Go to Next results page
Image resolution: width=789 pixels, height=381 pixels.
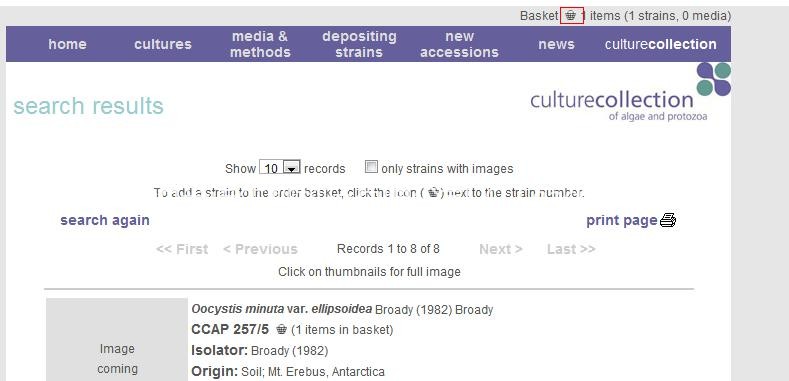click(x=501, y=249)
